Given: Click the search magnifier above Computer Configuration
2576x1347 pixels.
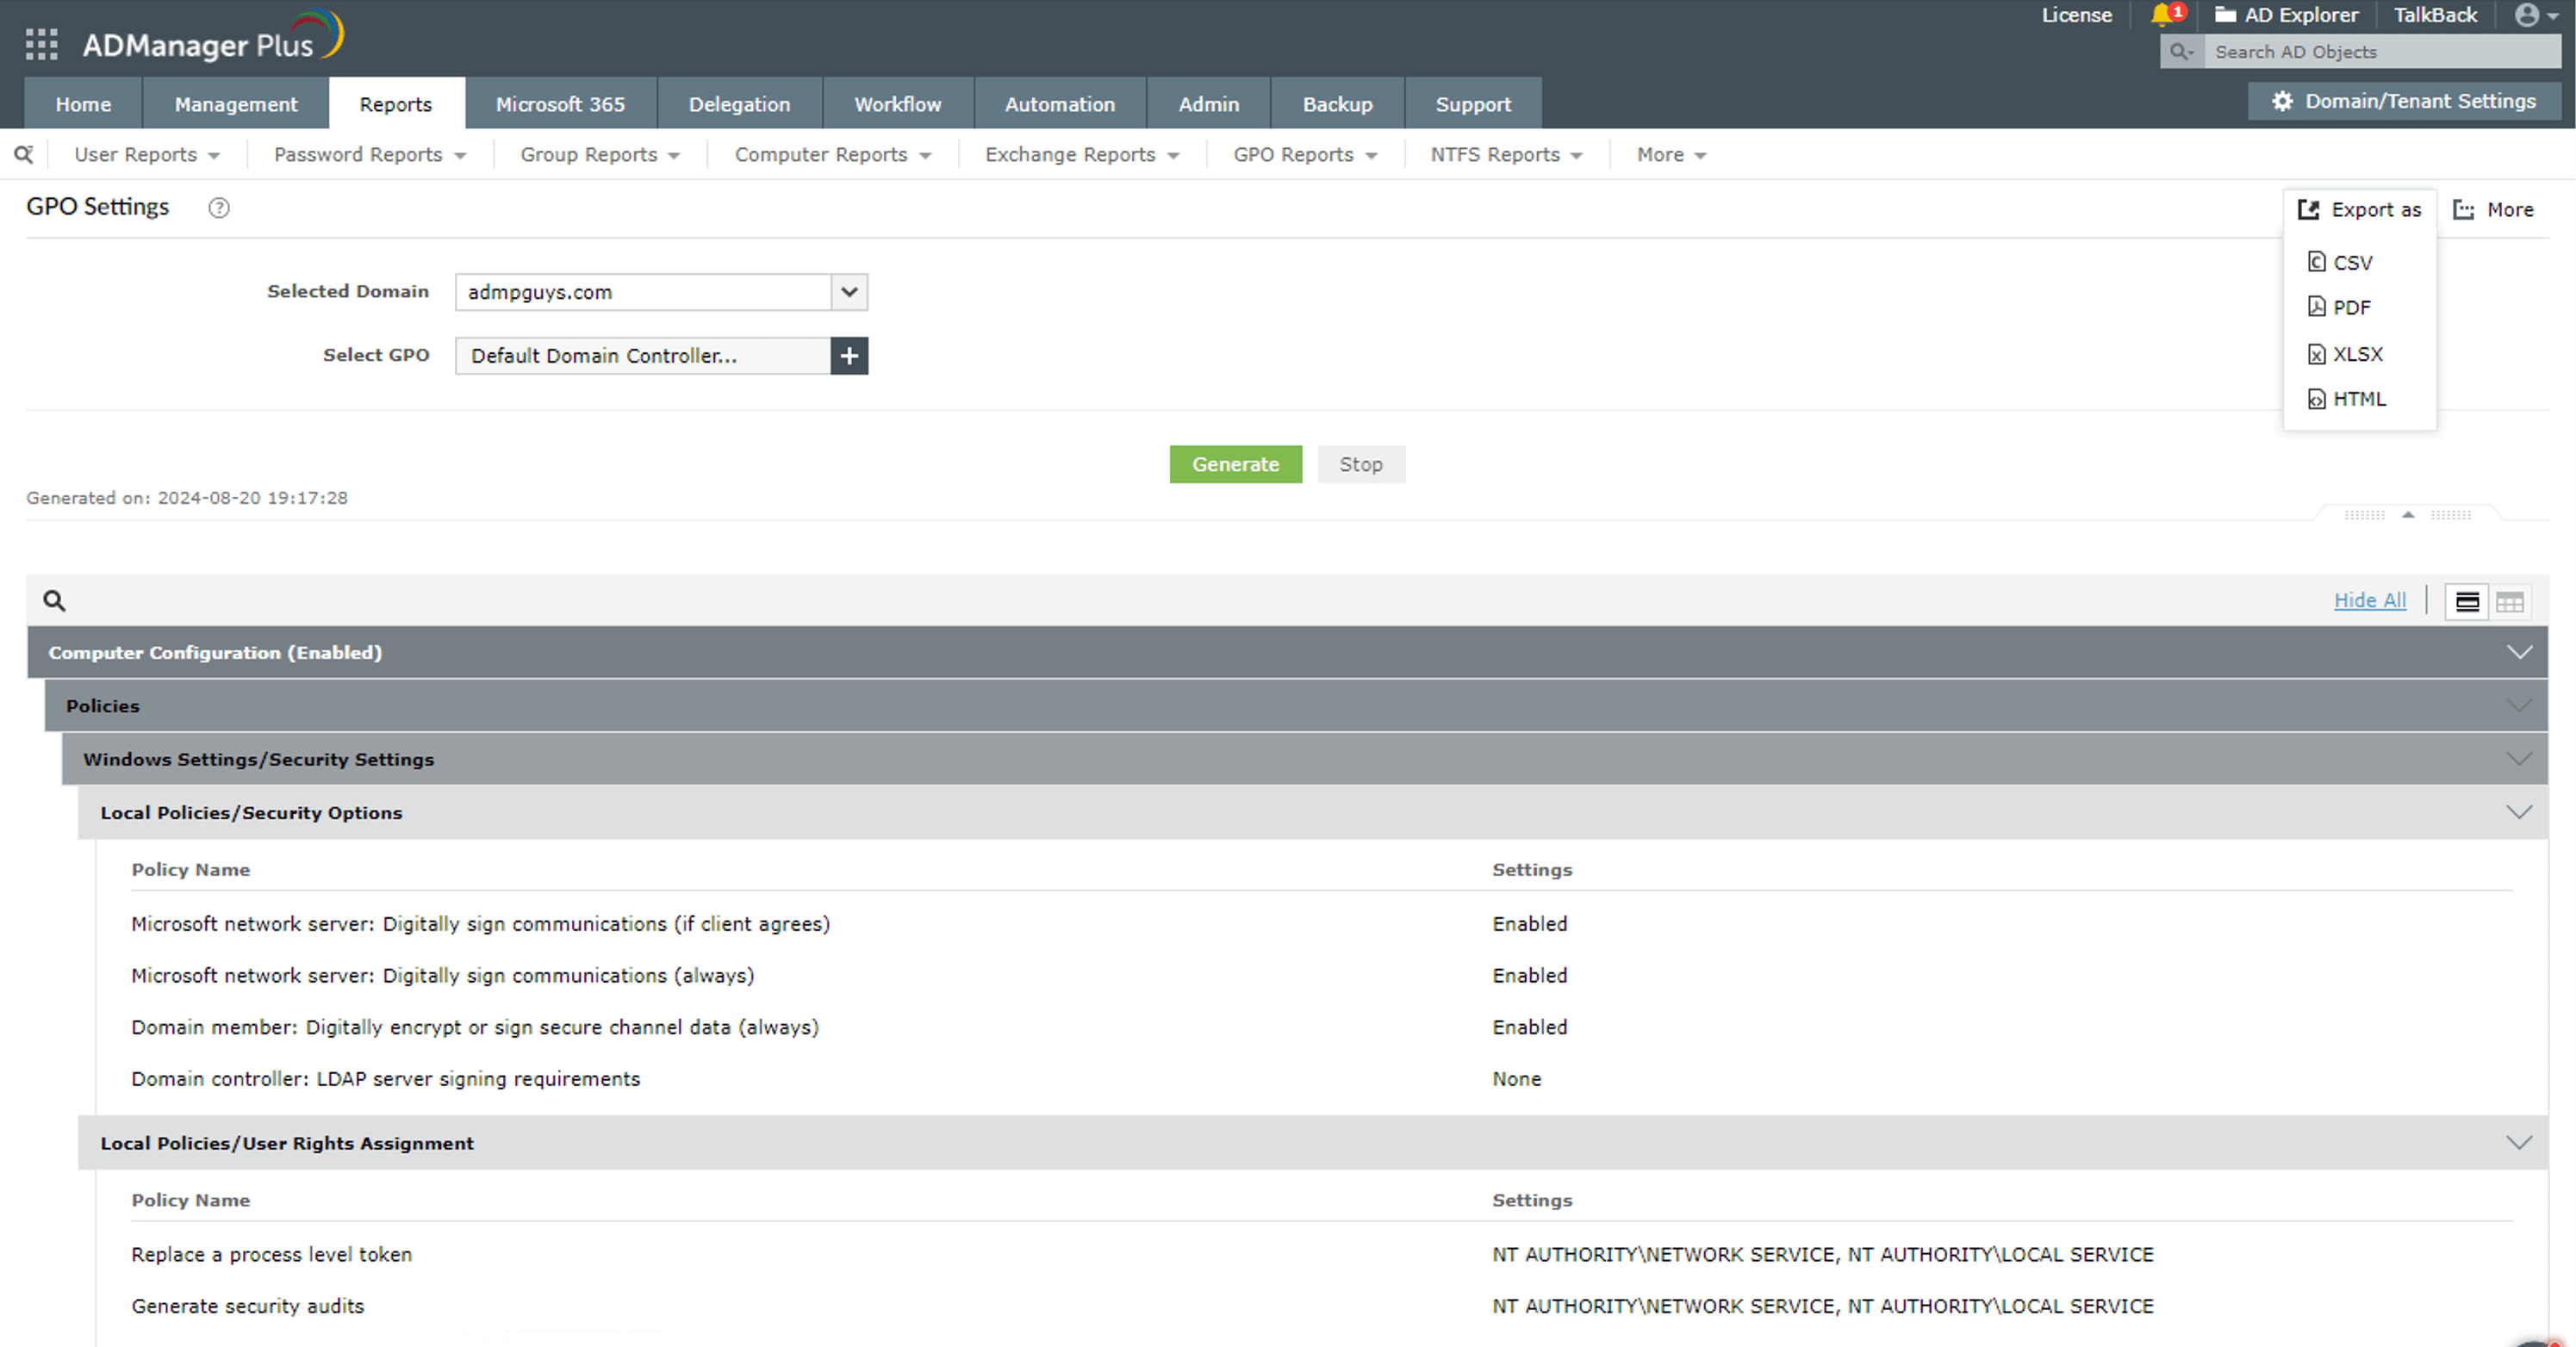Looking at the screenshot, I should 54,600.
